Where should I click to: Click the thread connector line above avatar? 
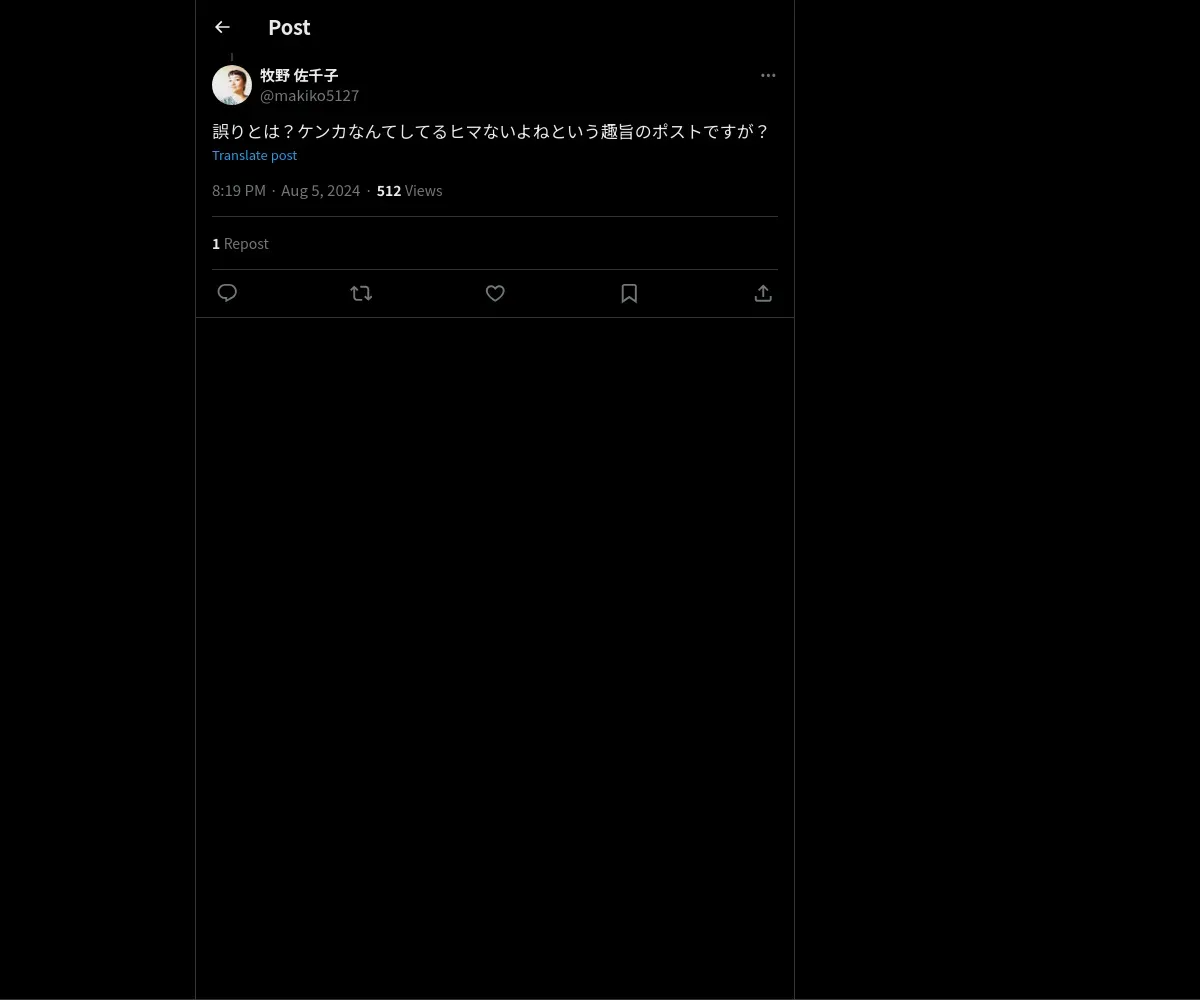pos(232,57)
